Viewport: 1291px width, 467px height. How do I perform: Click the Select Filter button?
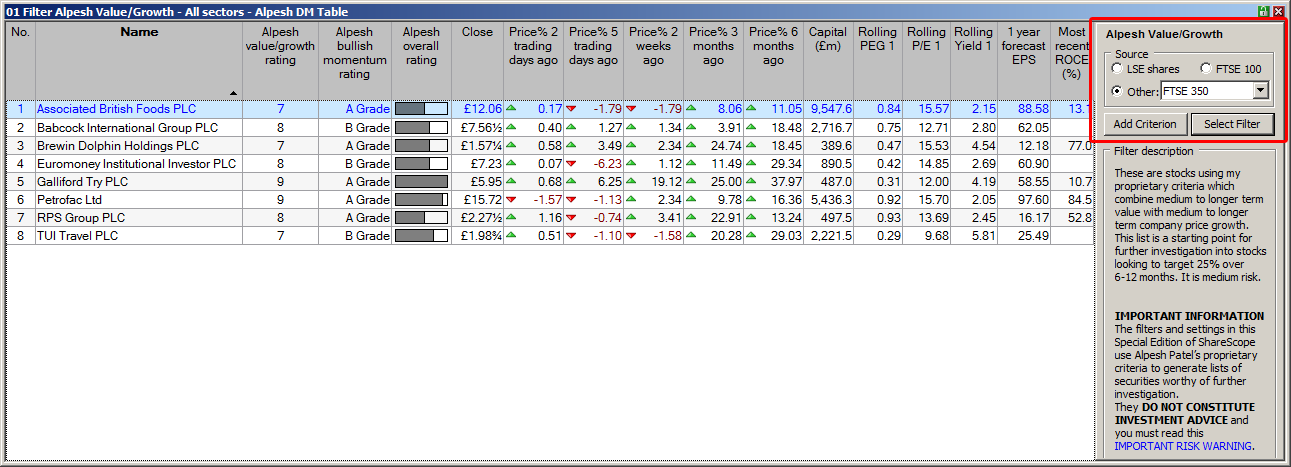(x=1233, y=124)
